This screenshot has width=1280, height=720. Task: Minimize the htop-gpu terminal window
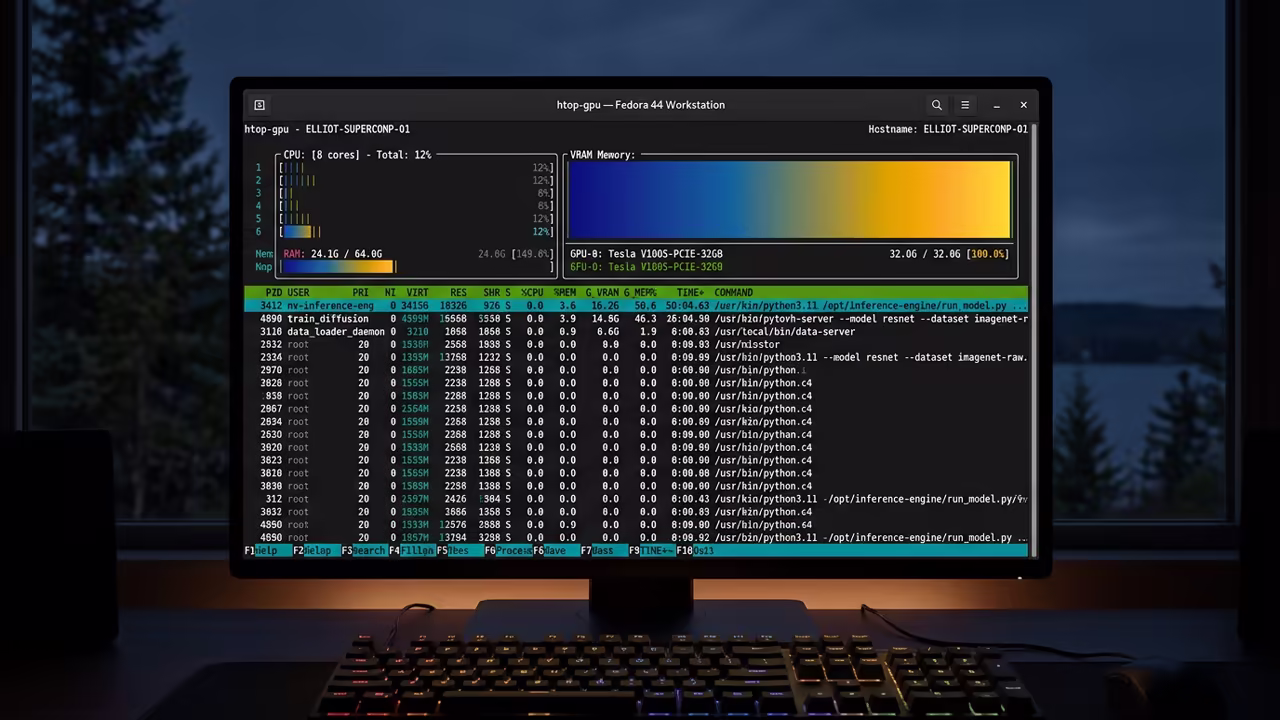tap(996, 105)
